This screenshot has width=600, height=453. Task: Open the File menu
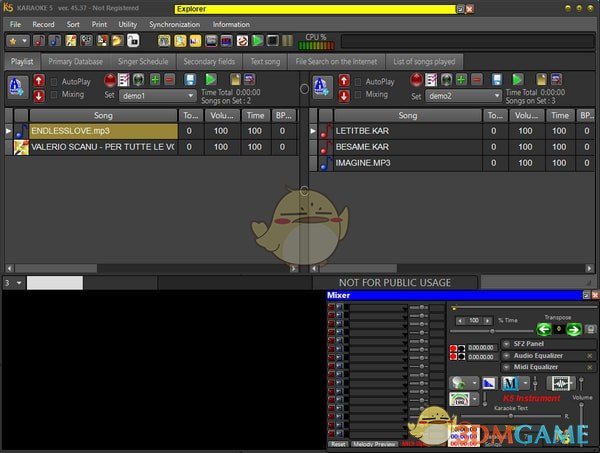[x=15, y=24]
